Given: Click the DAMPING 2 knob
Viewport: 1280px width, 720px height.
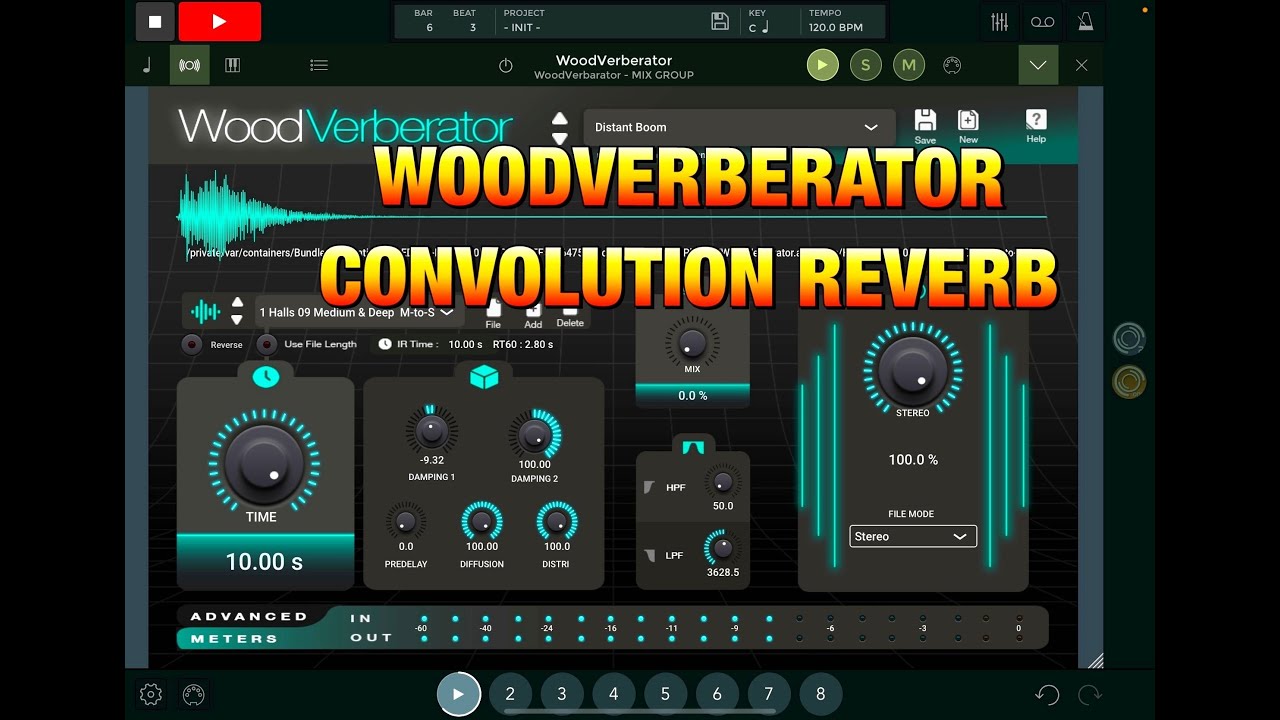Looking at the screenshot, I should tap(534, 435).
